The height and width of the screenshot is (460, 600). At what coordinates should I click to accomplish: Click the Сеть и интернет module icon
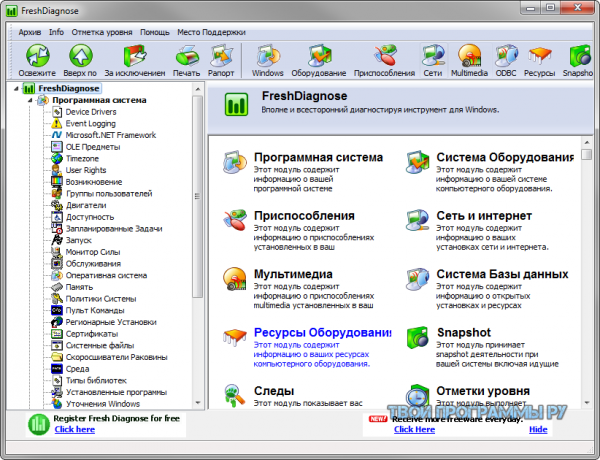(417, 220)
